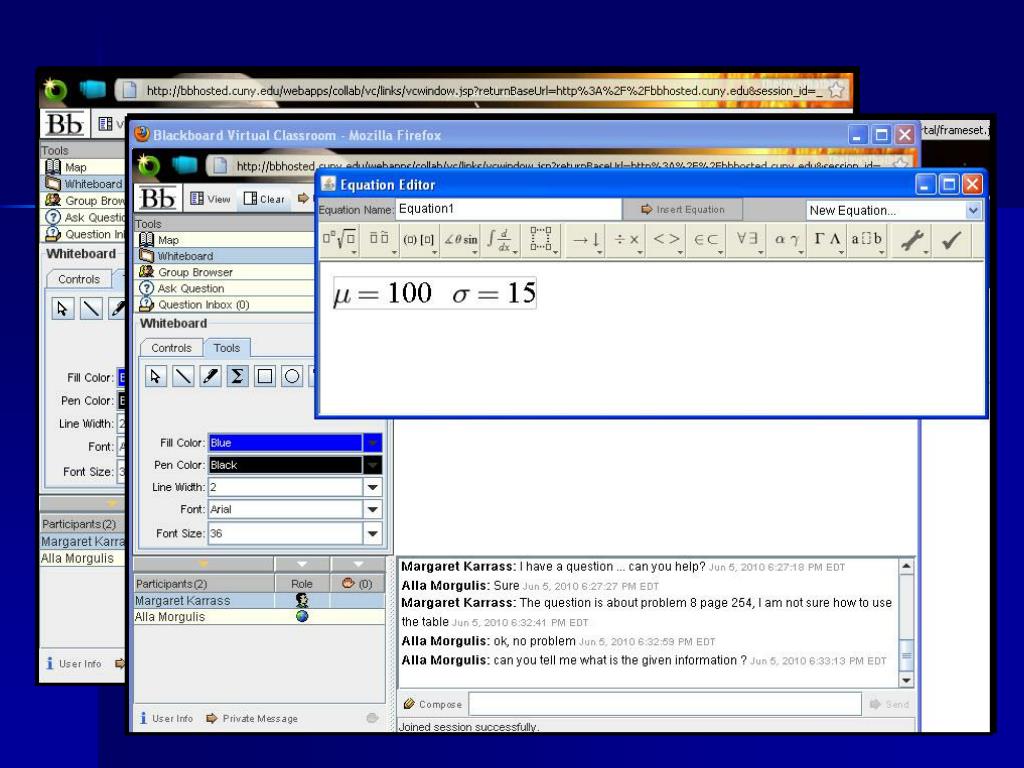Select Alla Morgulis in front participants list
1024x768 pixels.
[x=259, y=616]
